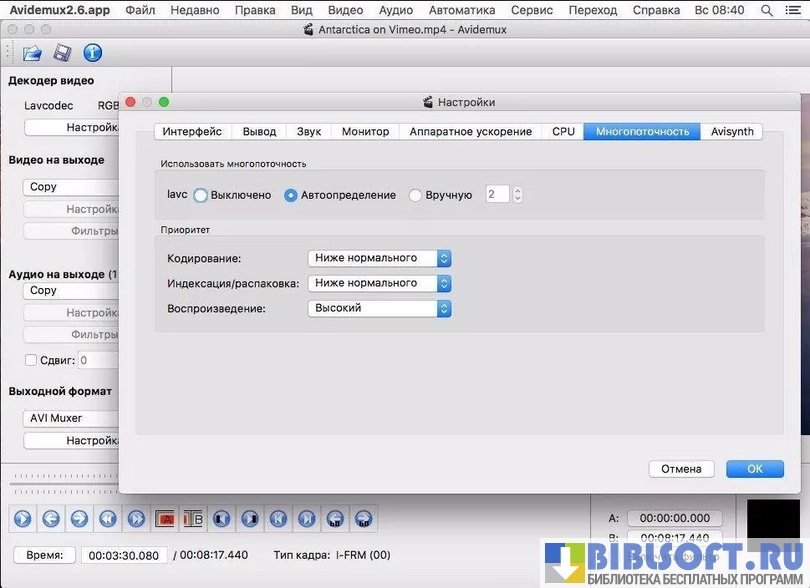Image resolution: width=810 pixels, height=588 pixels.
Task: Switch to the Аппаратное ускорение tab
Action: pos(470,131)
